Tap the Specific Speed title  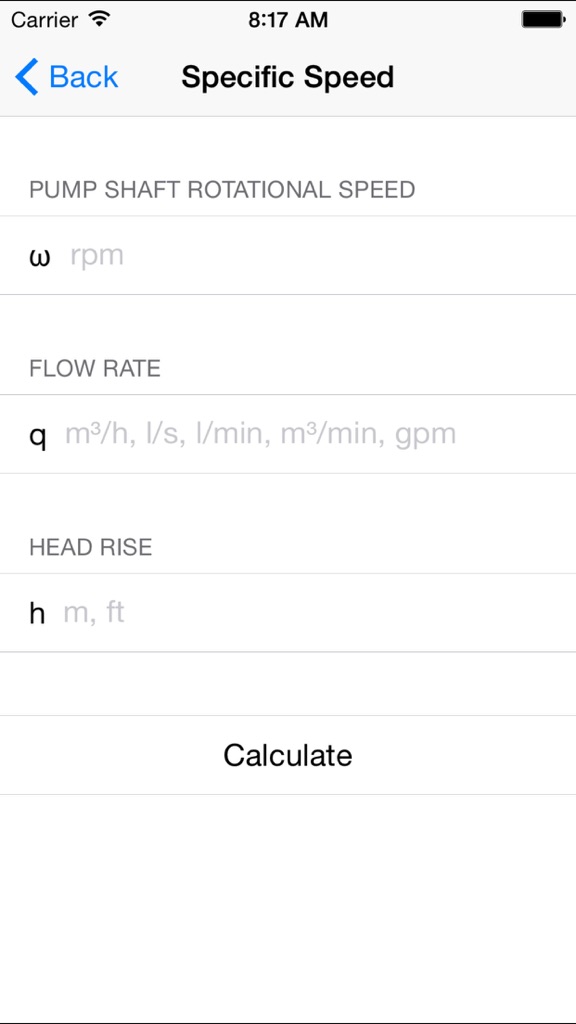coord(288,77)
